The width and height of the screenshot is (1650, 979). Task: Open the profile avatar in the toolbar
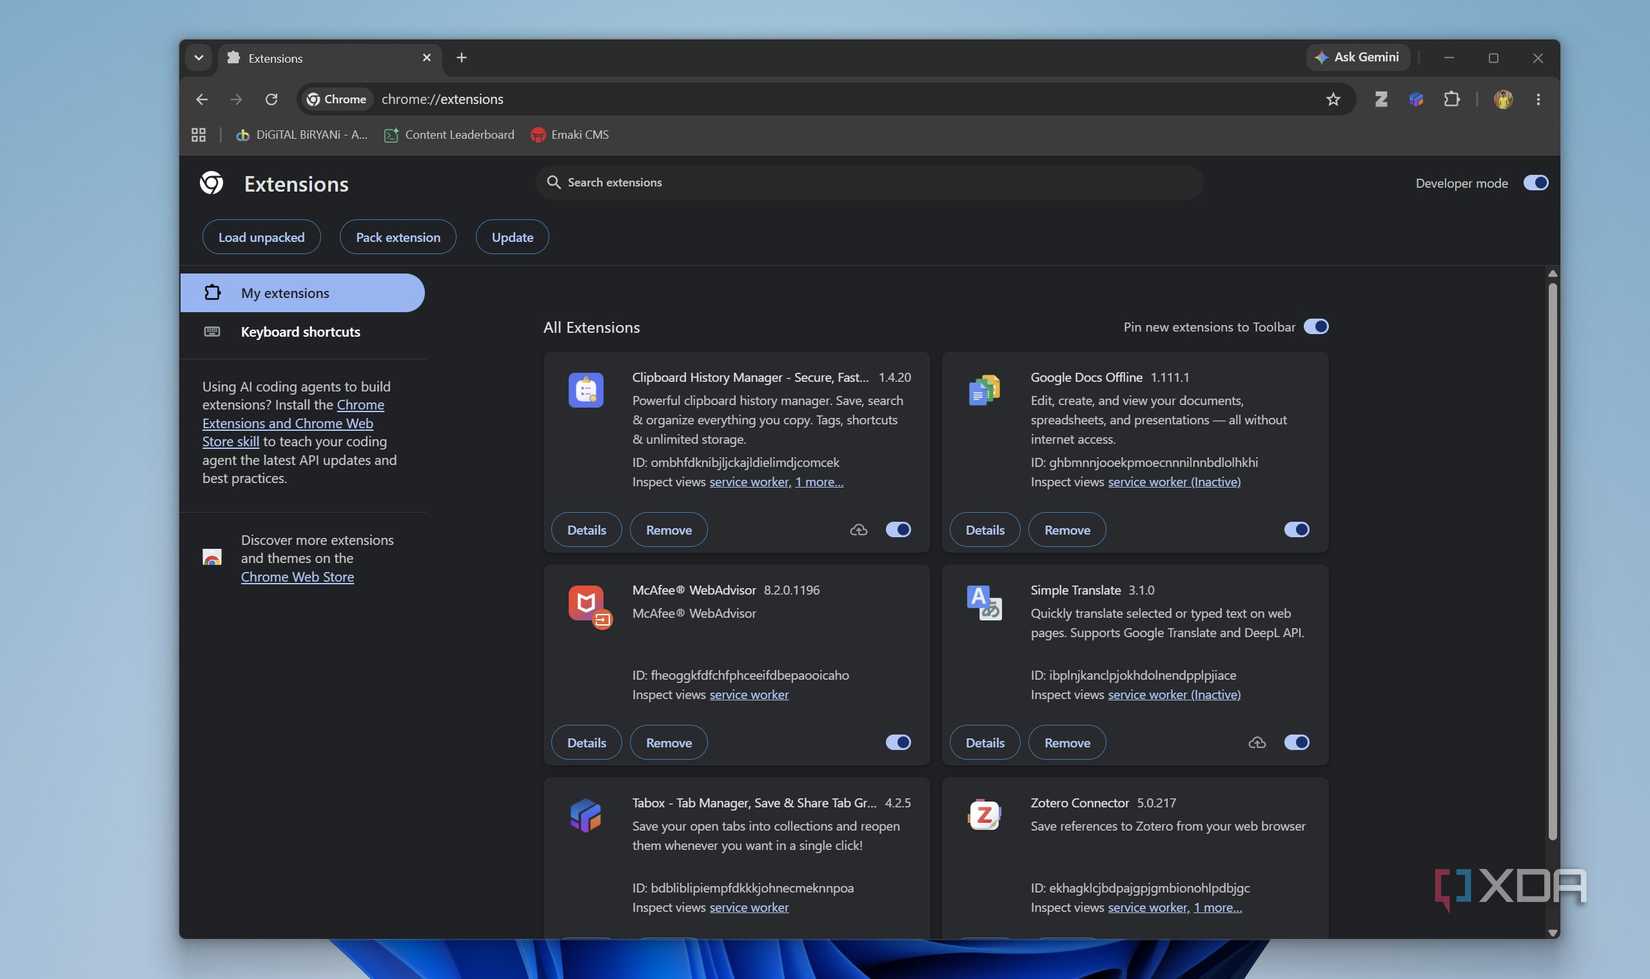[1503, 99]
